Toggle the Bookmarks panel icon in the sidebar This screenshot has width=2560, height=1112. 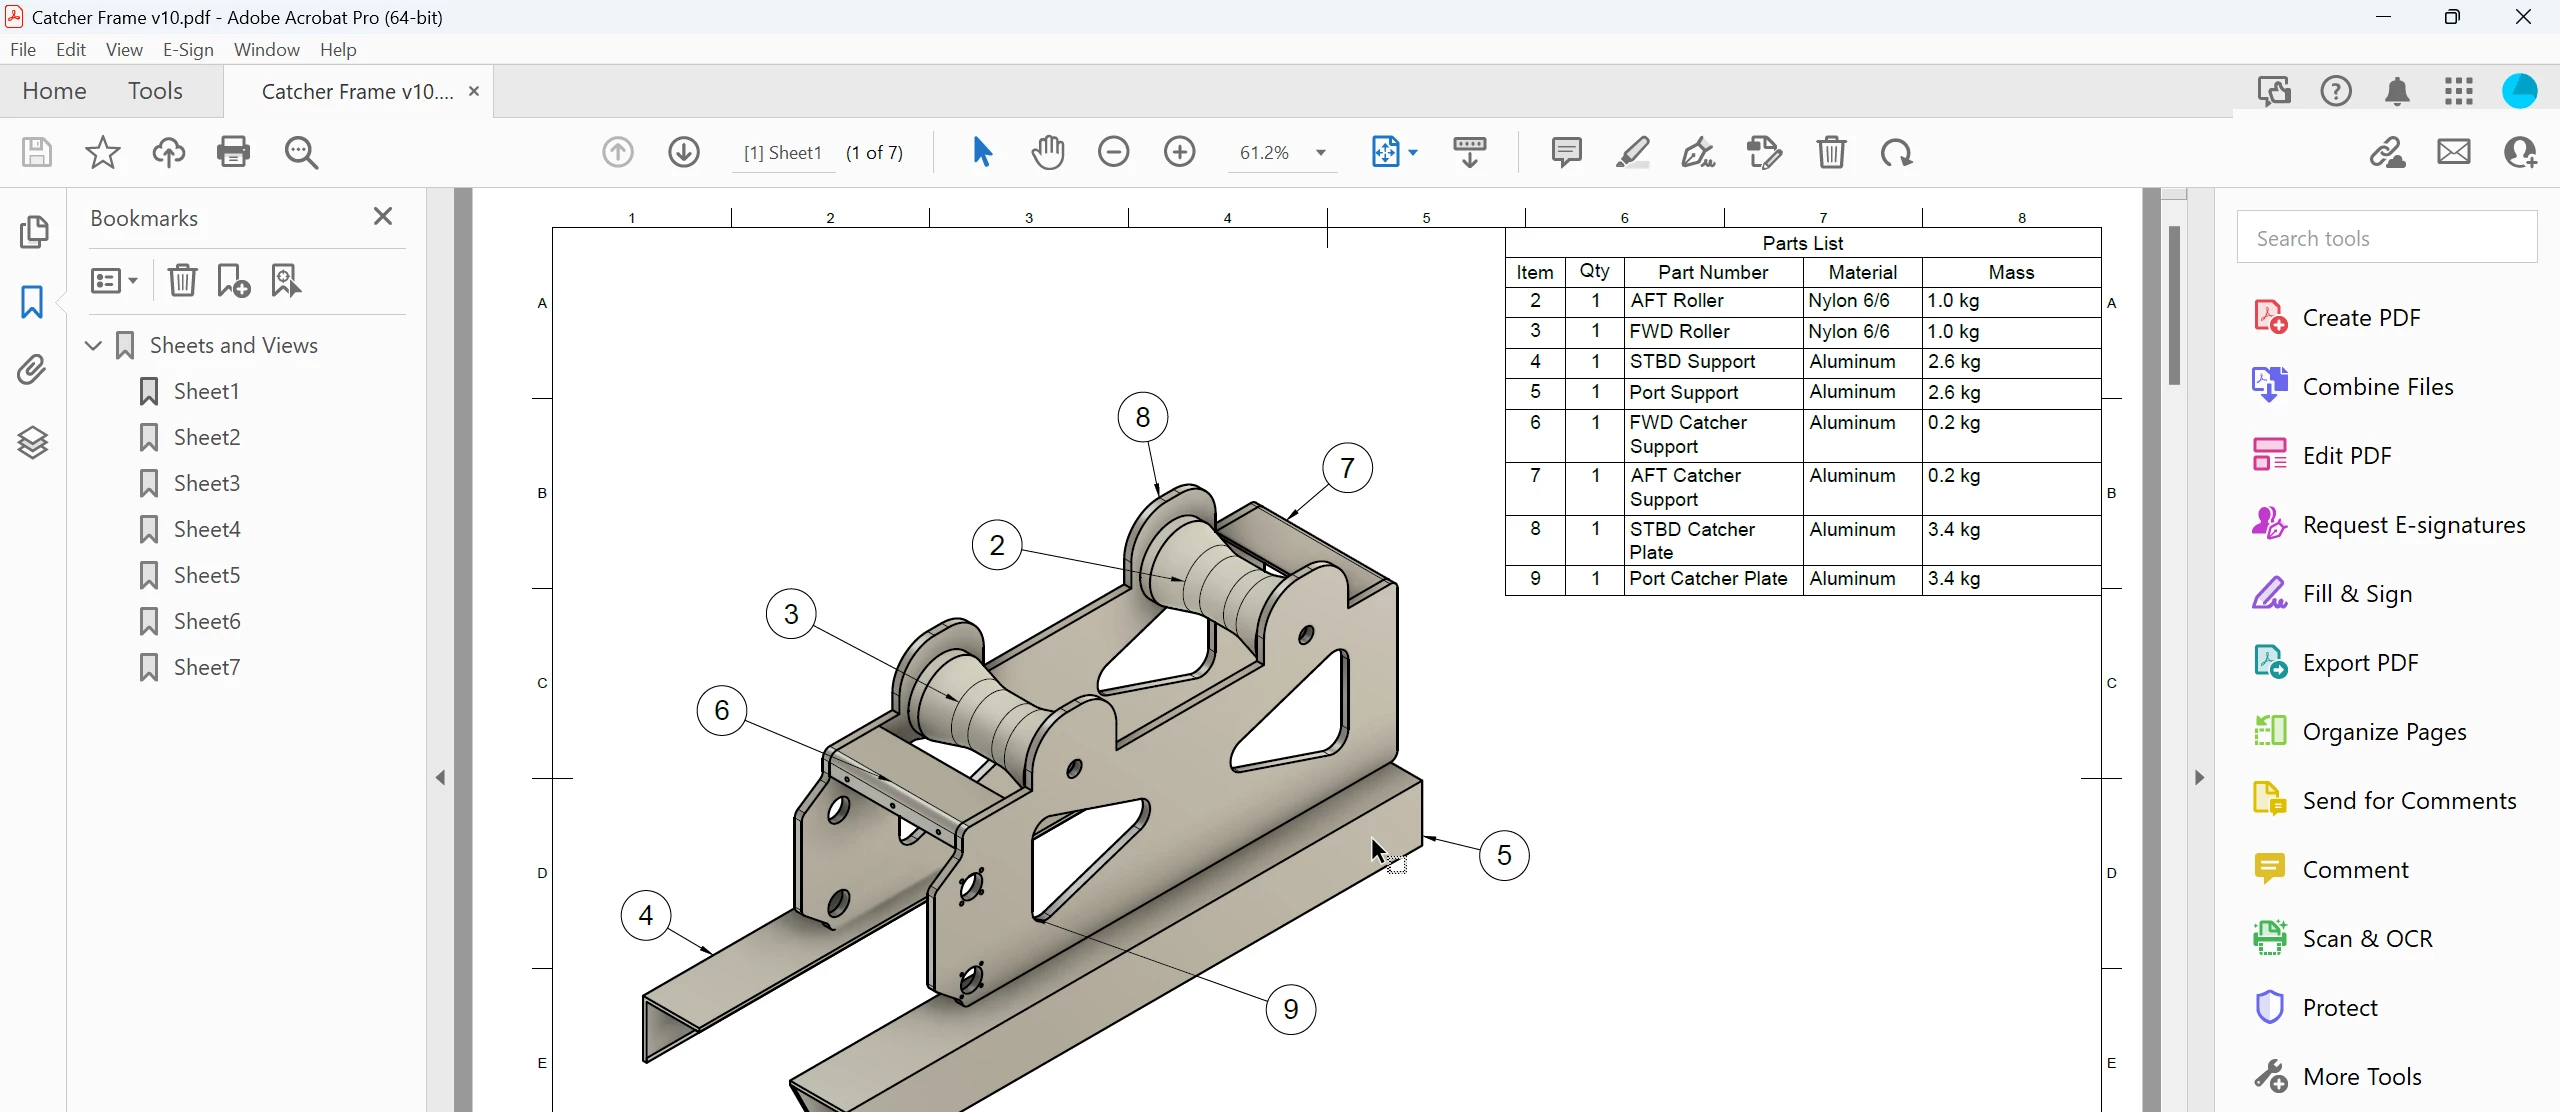point(33,302)
